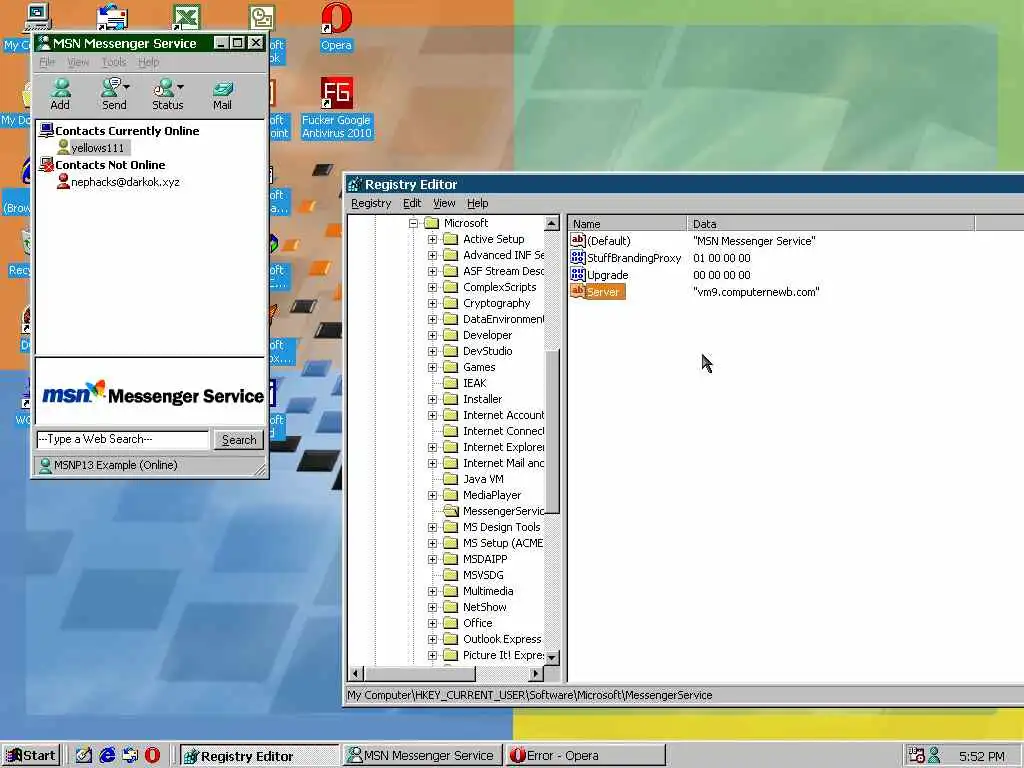The image size is (1024, 768).
Task: Click the Mail icon in MSN Messenger
Action: tap(222, 94)
